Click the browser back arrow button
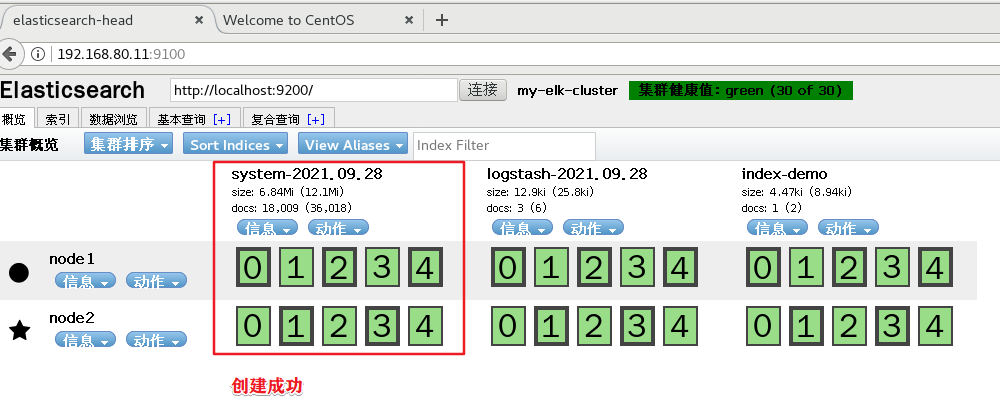 pyautogui.click(x=9, y=54)
